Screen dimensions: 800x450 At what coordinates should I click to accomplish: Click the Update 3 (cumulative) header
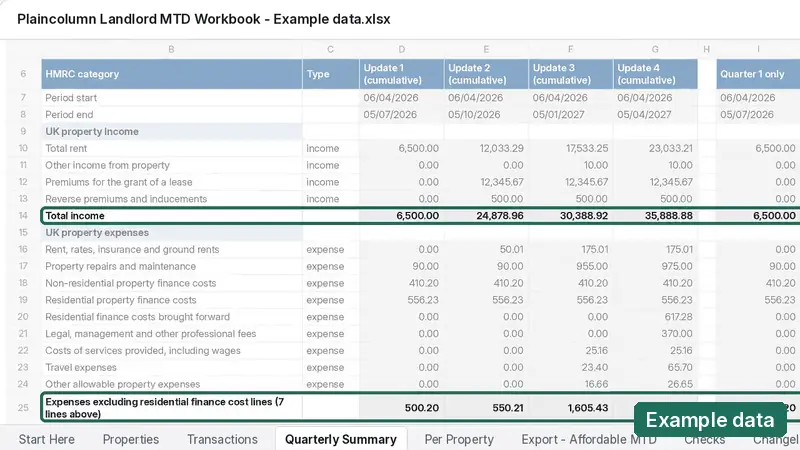tap(570, 74)
